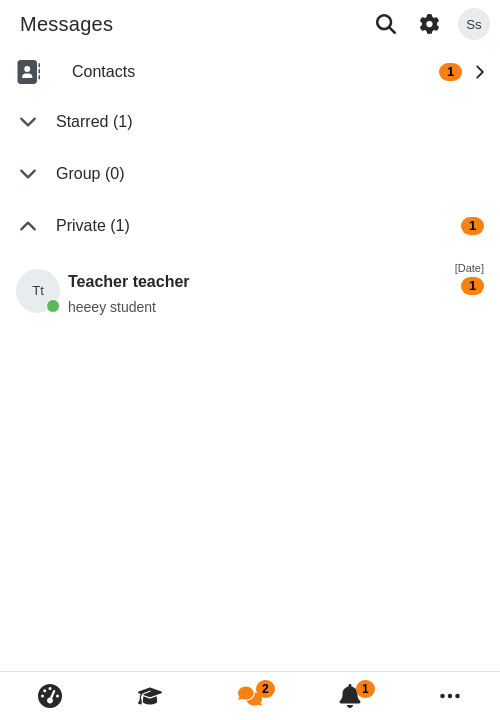Image resolution: width=500 pixels, height=720 pixels.
Task: Click the Group (0) label text
Action: [90, 174]
